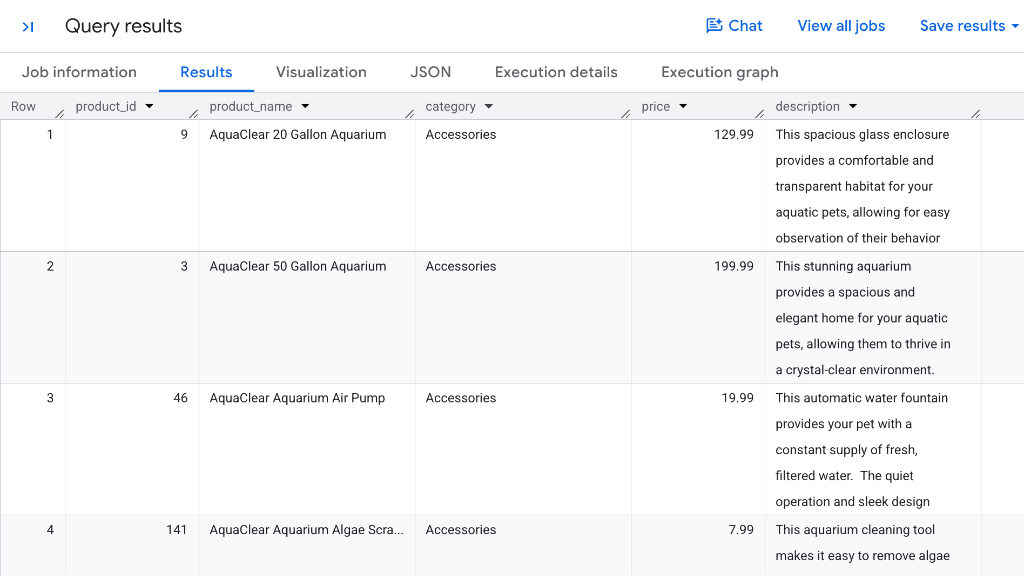Click description starting 'This automatic water fountain'
1024x581 pixels.
(x=861, y=450)
